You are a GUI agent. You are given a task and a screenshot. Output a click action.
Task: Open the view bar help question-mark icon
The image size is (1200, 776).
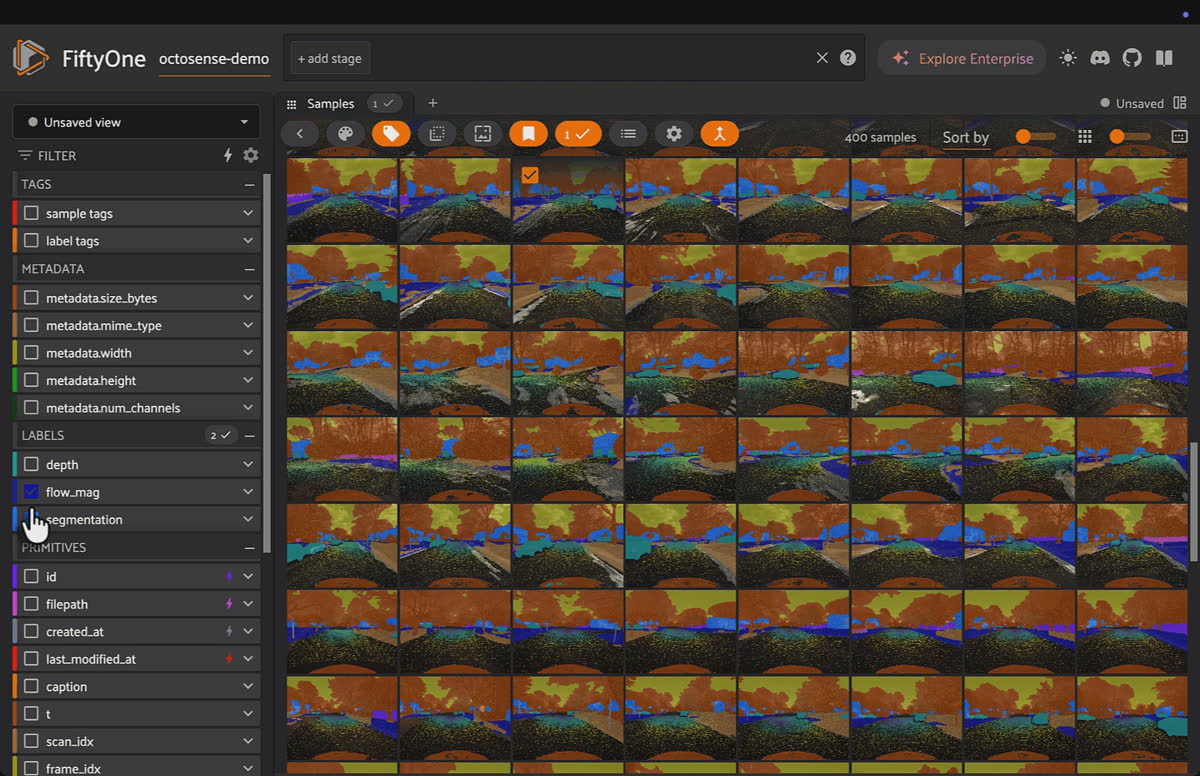pyautogui.click(x=848, y=58)
